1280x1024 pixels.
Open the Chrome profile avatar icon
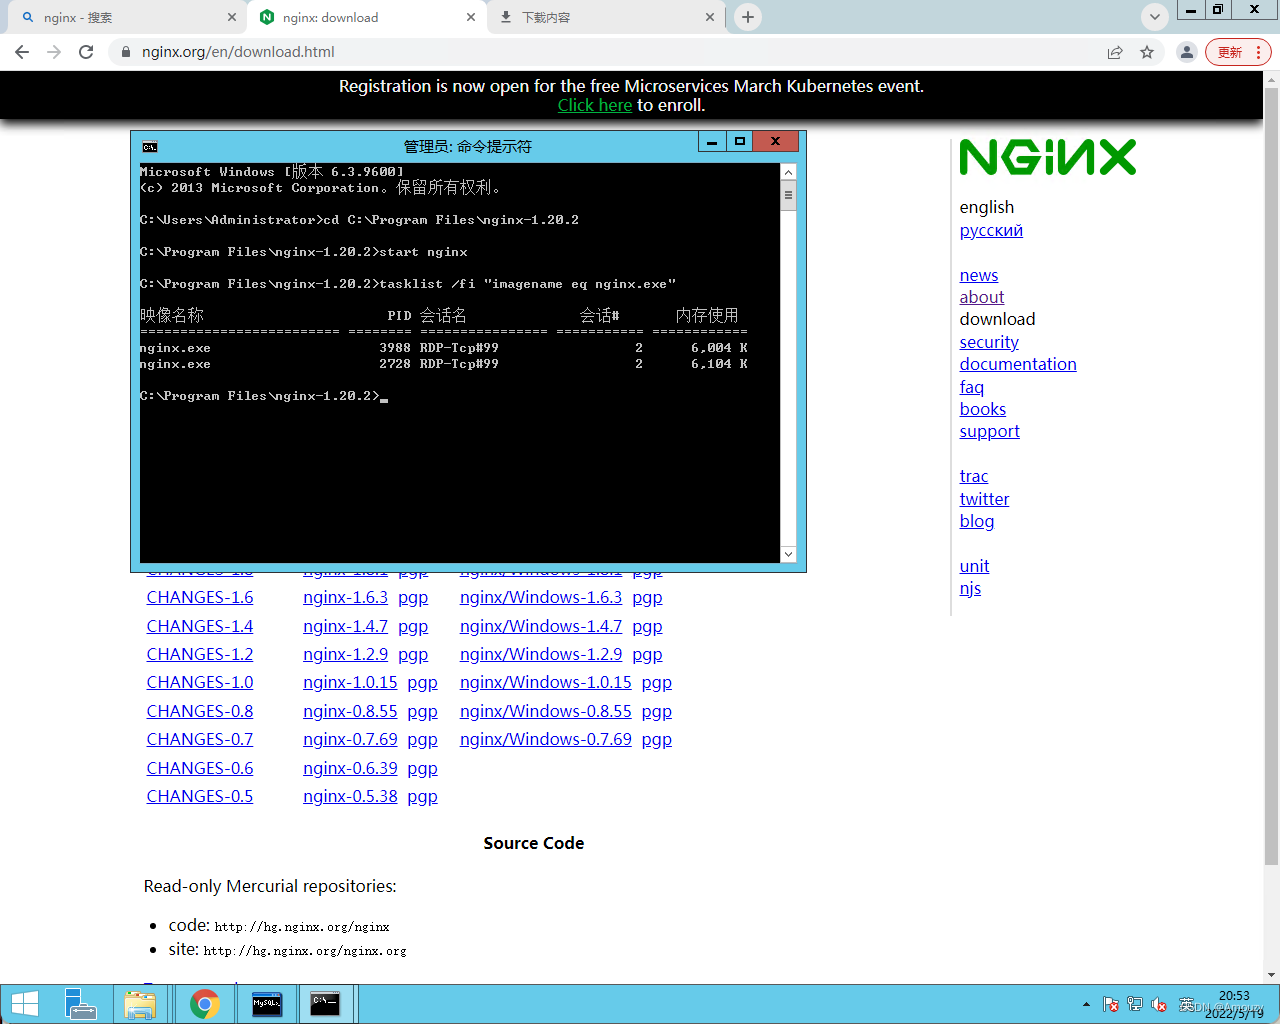1187,52
